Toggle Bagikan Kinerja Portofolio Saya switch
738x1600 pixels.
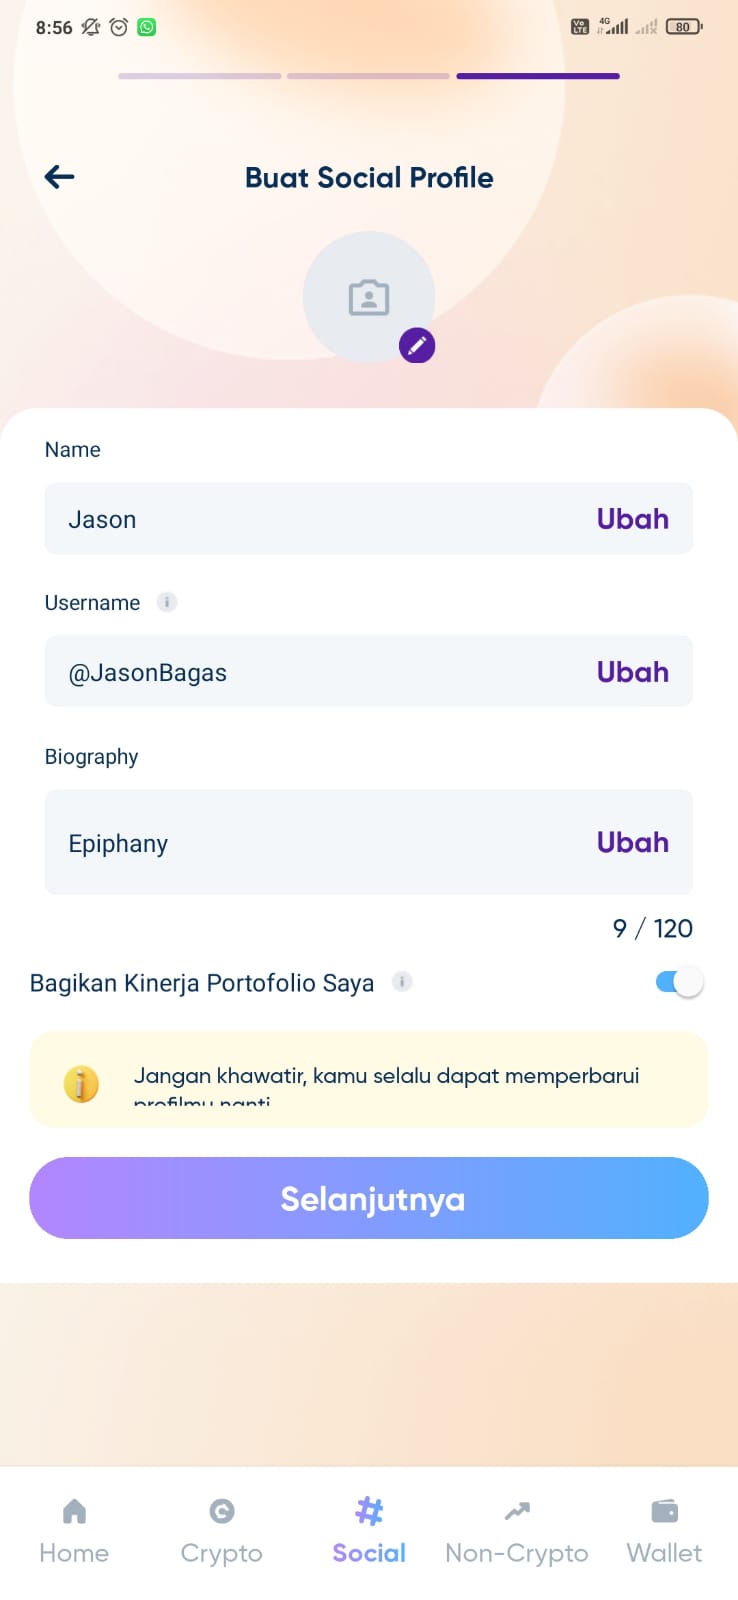680,982
